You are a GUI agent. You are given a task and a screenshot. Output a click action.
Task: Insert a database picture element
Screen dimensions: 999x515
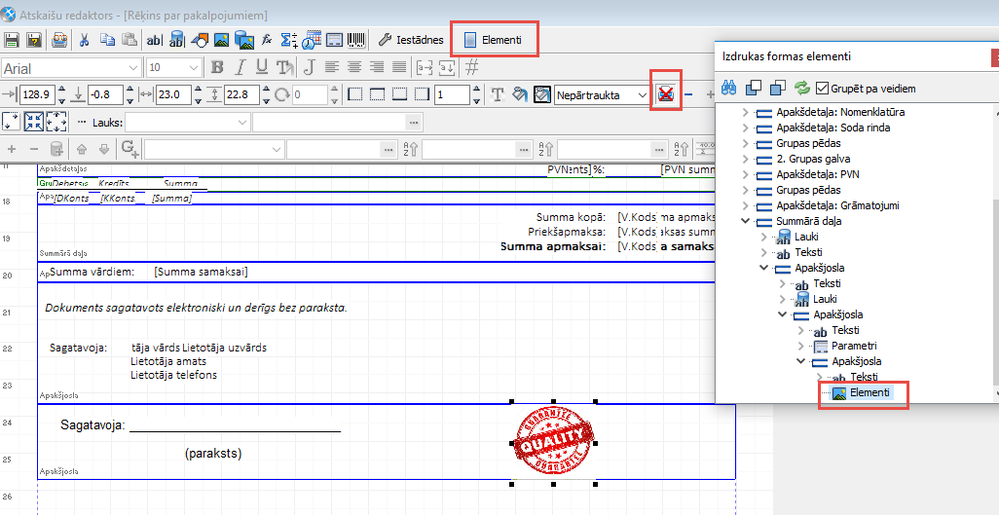point(243,40)
